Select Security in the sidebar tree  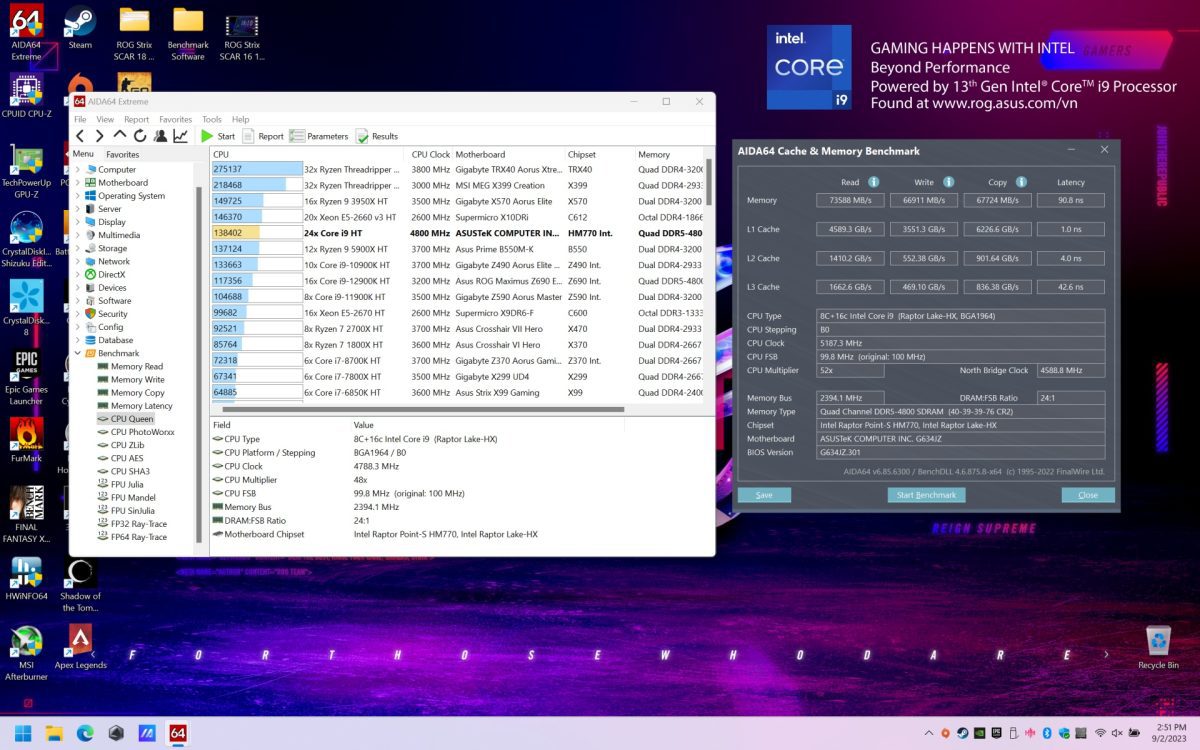click(x=106, y=314)
